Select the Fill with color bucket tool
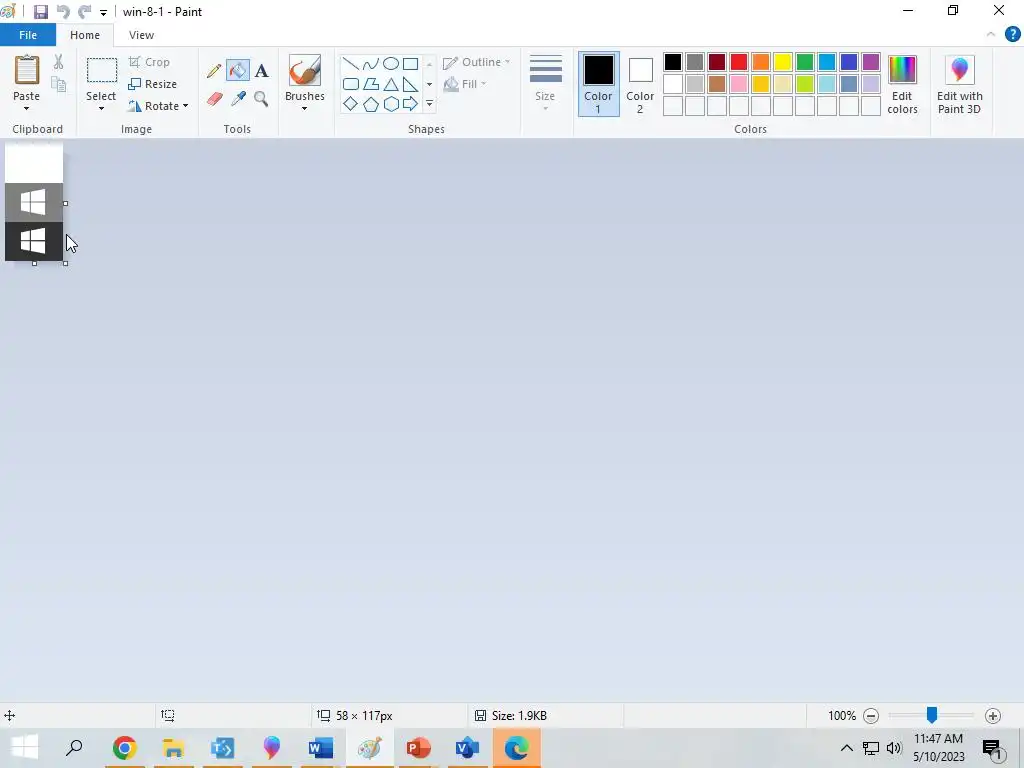The image size is (1024, 768). 238,71
